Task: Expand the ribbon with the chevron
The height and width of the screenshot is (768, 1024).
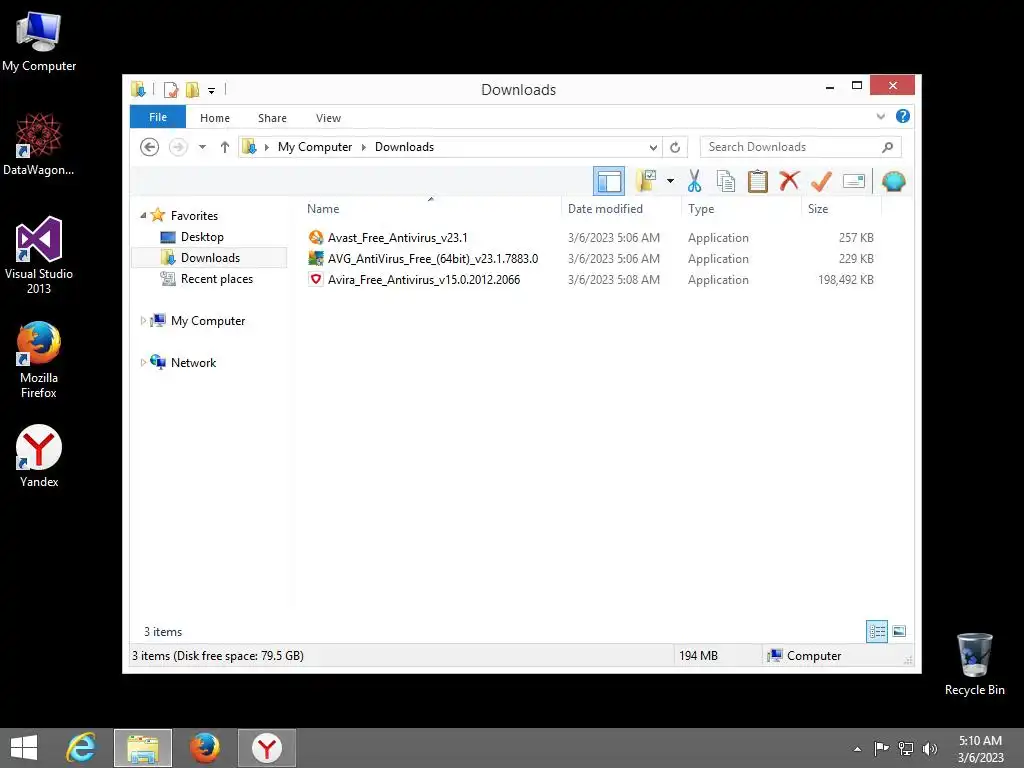Action: click(880, 117)
